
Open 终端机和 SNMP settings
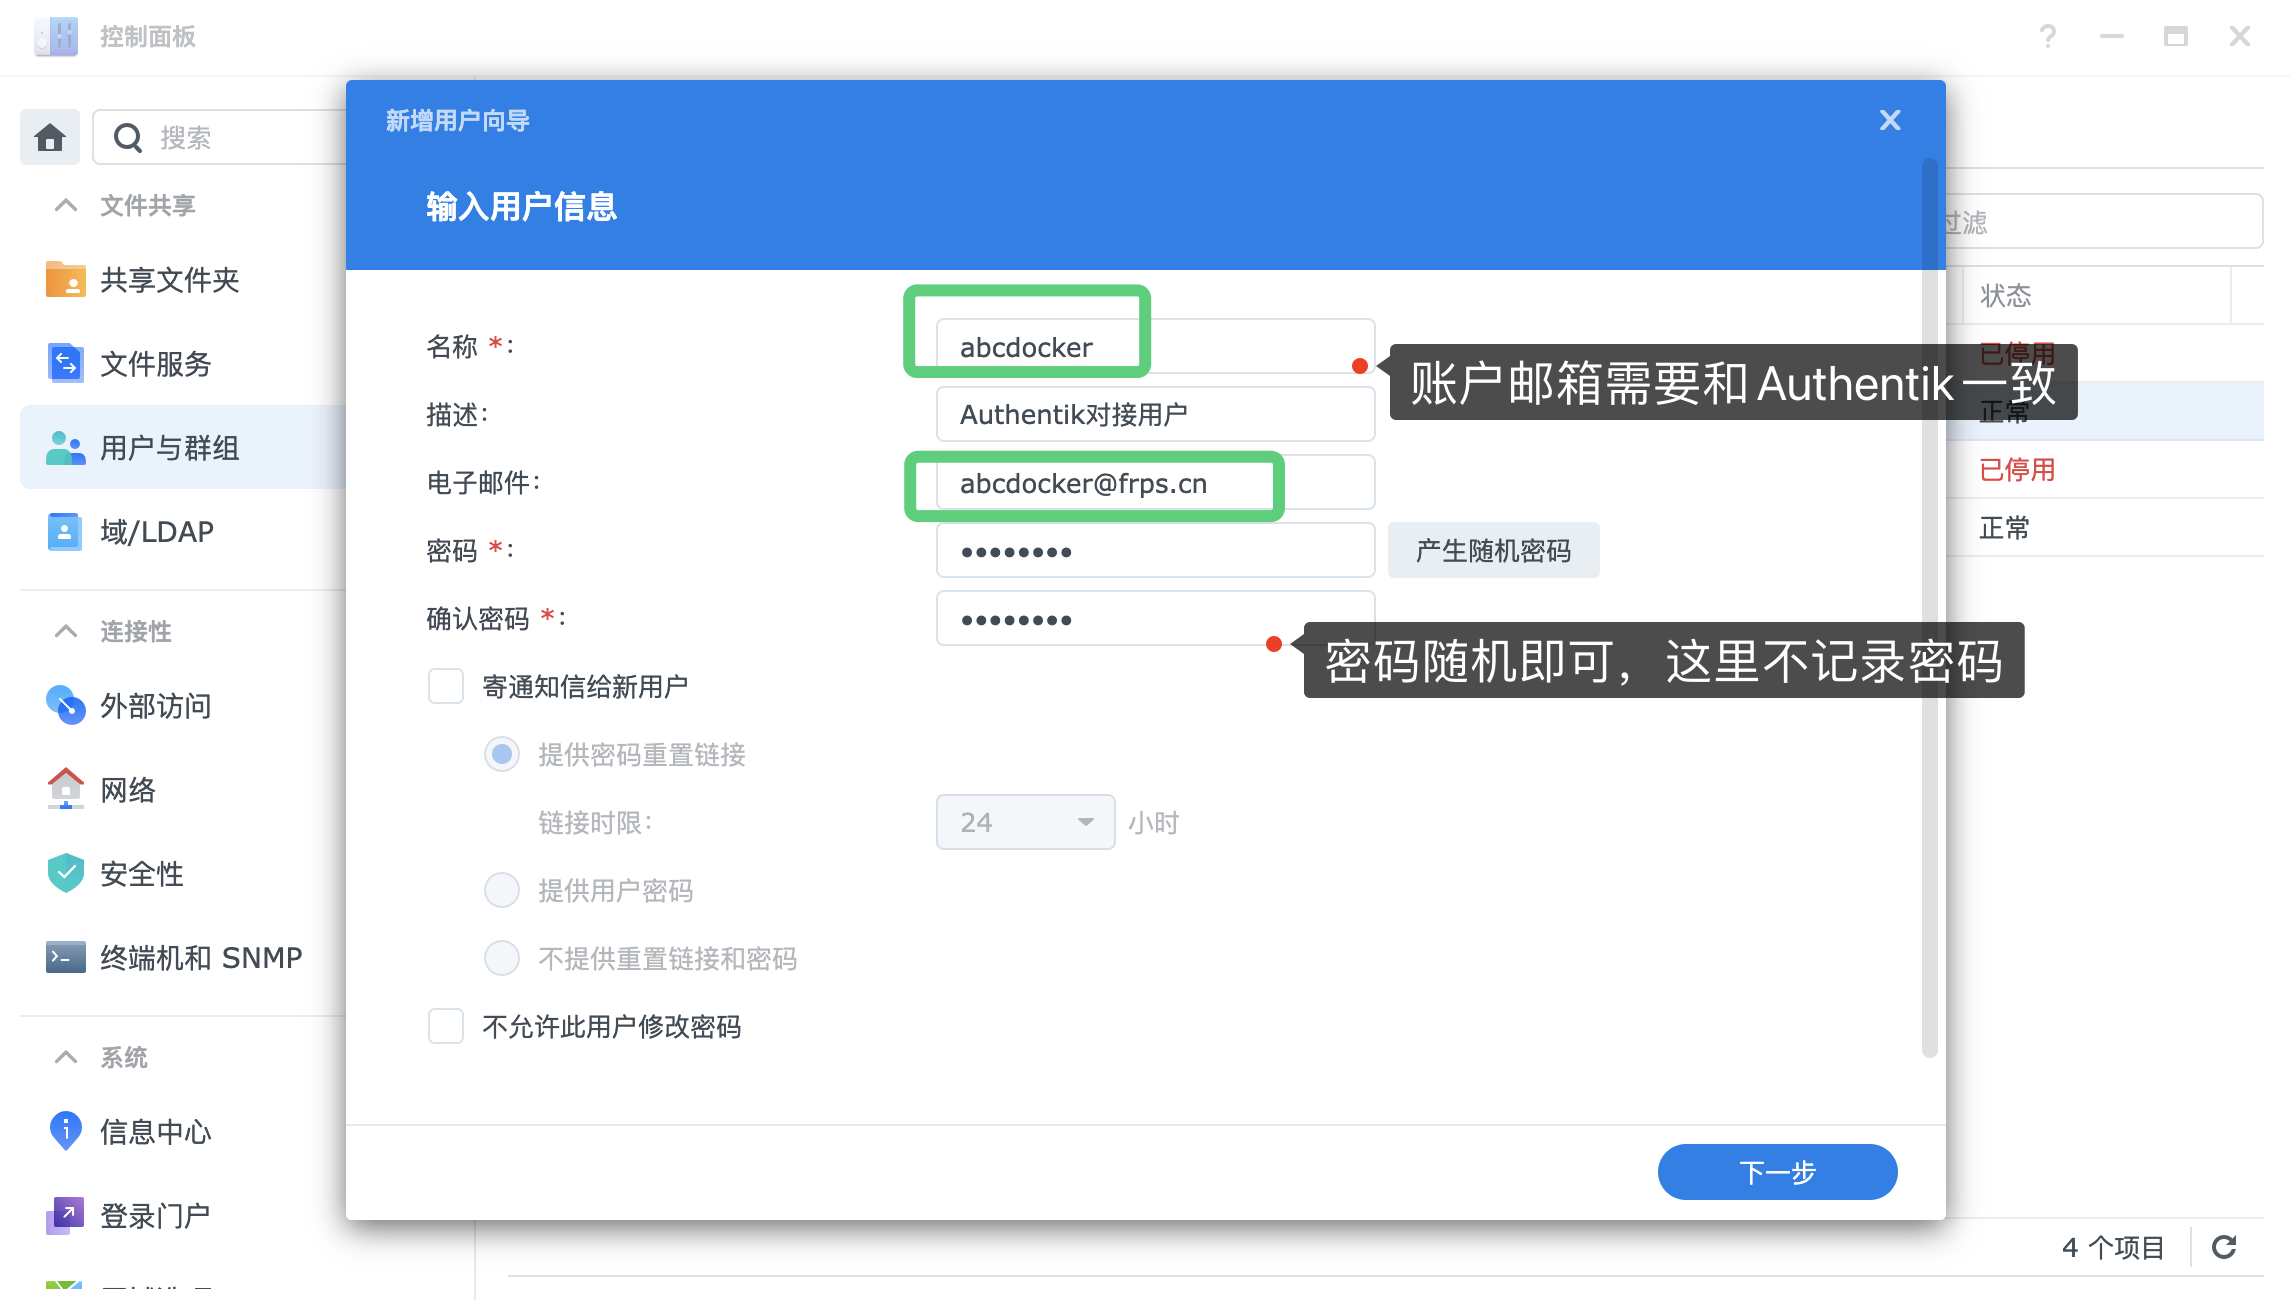coord(200,957)
